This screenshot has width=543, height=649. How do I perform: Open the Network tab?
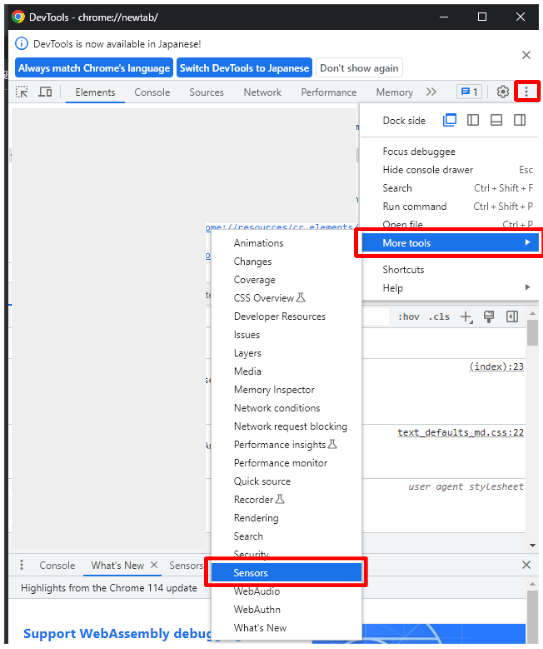click(x=262, y=92)
